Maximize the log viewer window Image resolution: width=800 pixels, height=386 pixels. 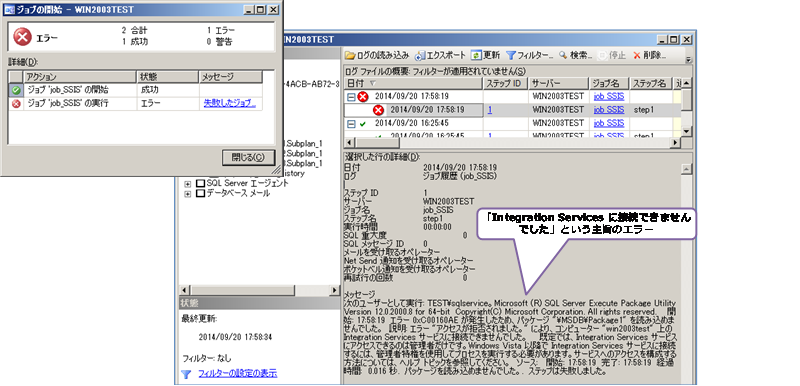click(674, 39)
